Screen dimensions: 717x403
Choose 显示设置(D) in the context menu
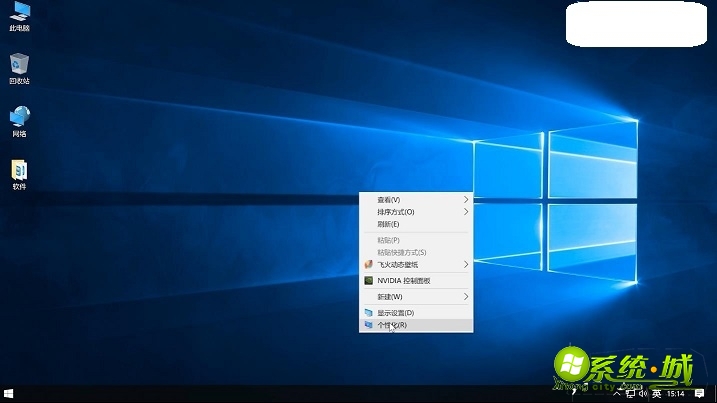[x=416, y=313]
